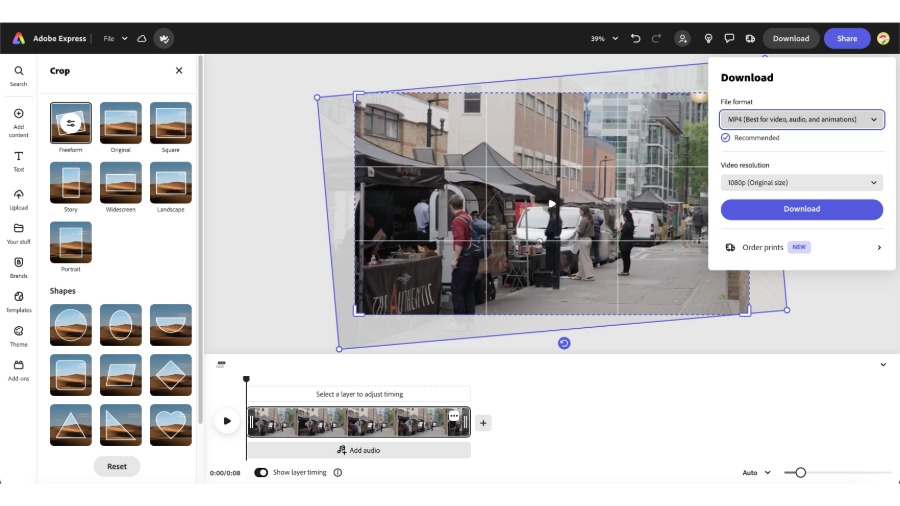
Task: Choose the triangle crop shape
Action: point(71,425)
